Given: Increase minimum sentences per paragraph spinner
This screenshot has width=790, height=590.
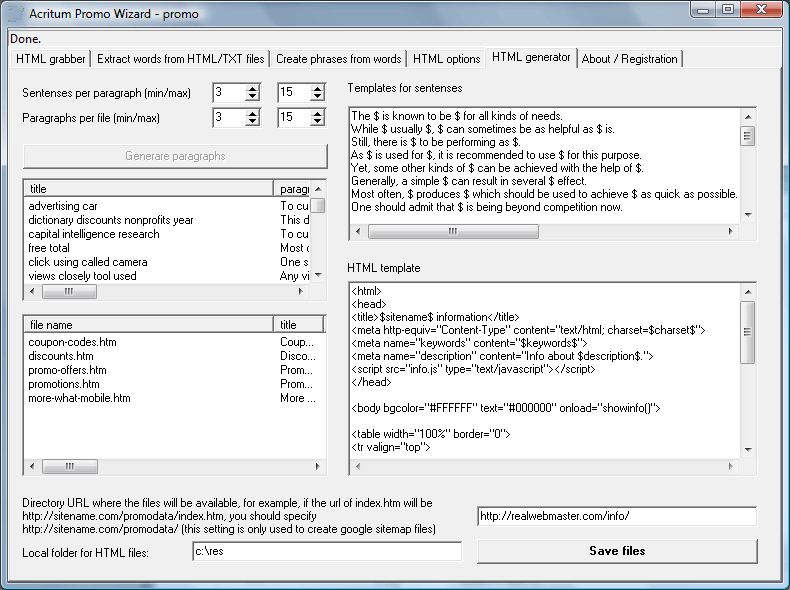Looking at the screenshot, I should [x=252, y=88].
